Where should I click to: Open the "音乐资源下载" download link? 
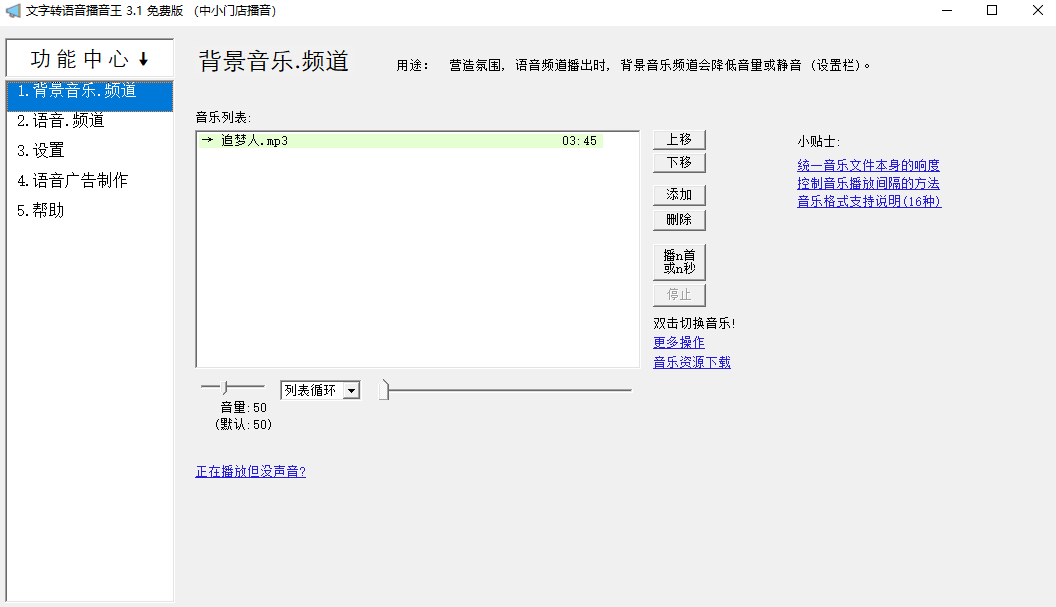coord(692,361)
